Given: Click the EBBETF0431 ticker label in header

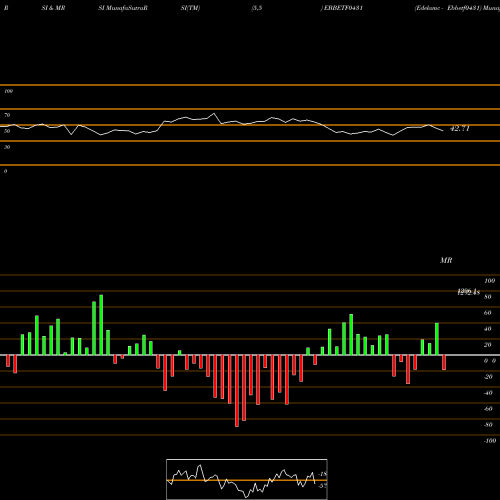Looking at the screenshot, I should click(343, 8).
